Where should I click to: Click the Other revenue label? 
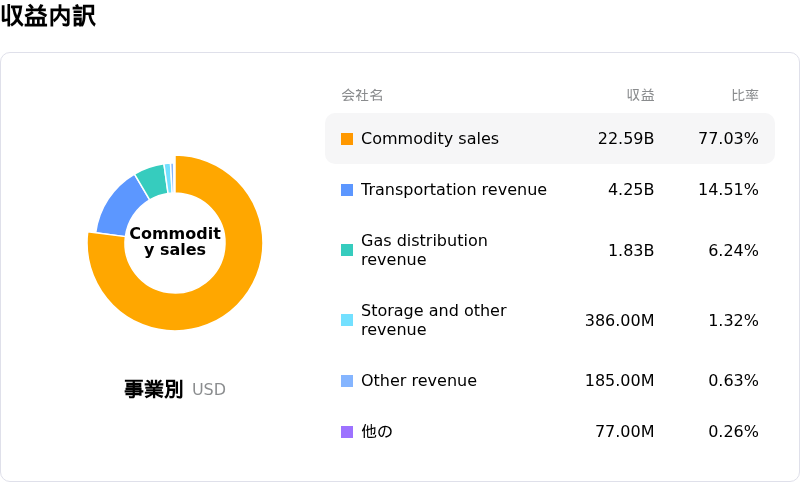coord(419,380)
